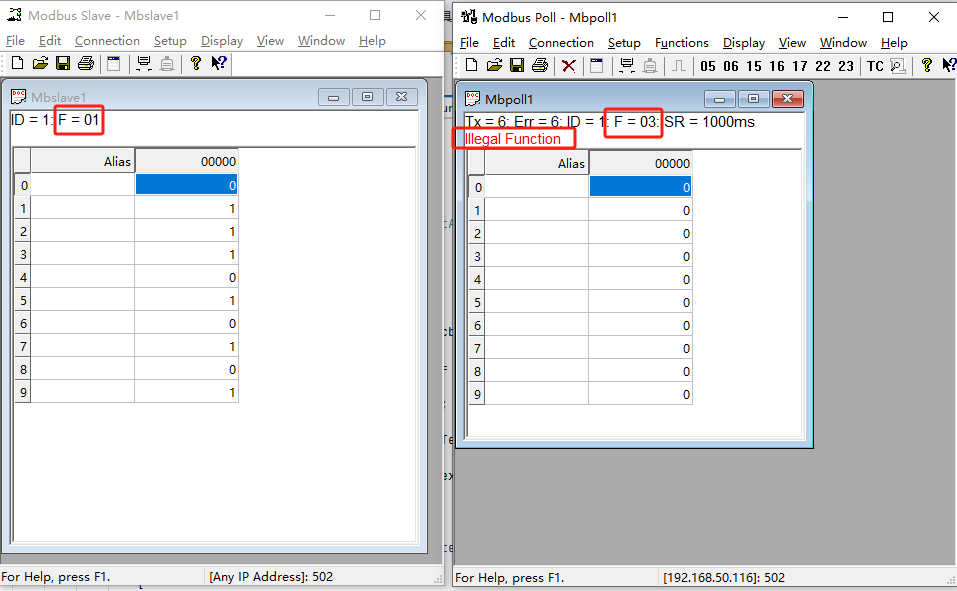Click function 05 write coil toolbar button
Viewport: 957px width, 591px height.
(708, 66)
